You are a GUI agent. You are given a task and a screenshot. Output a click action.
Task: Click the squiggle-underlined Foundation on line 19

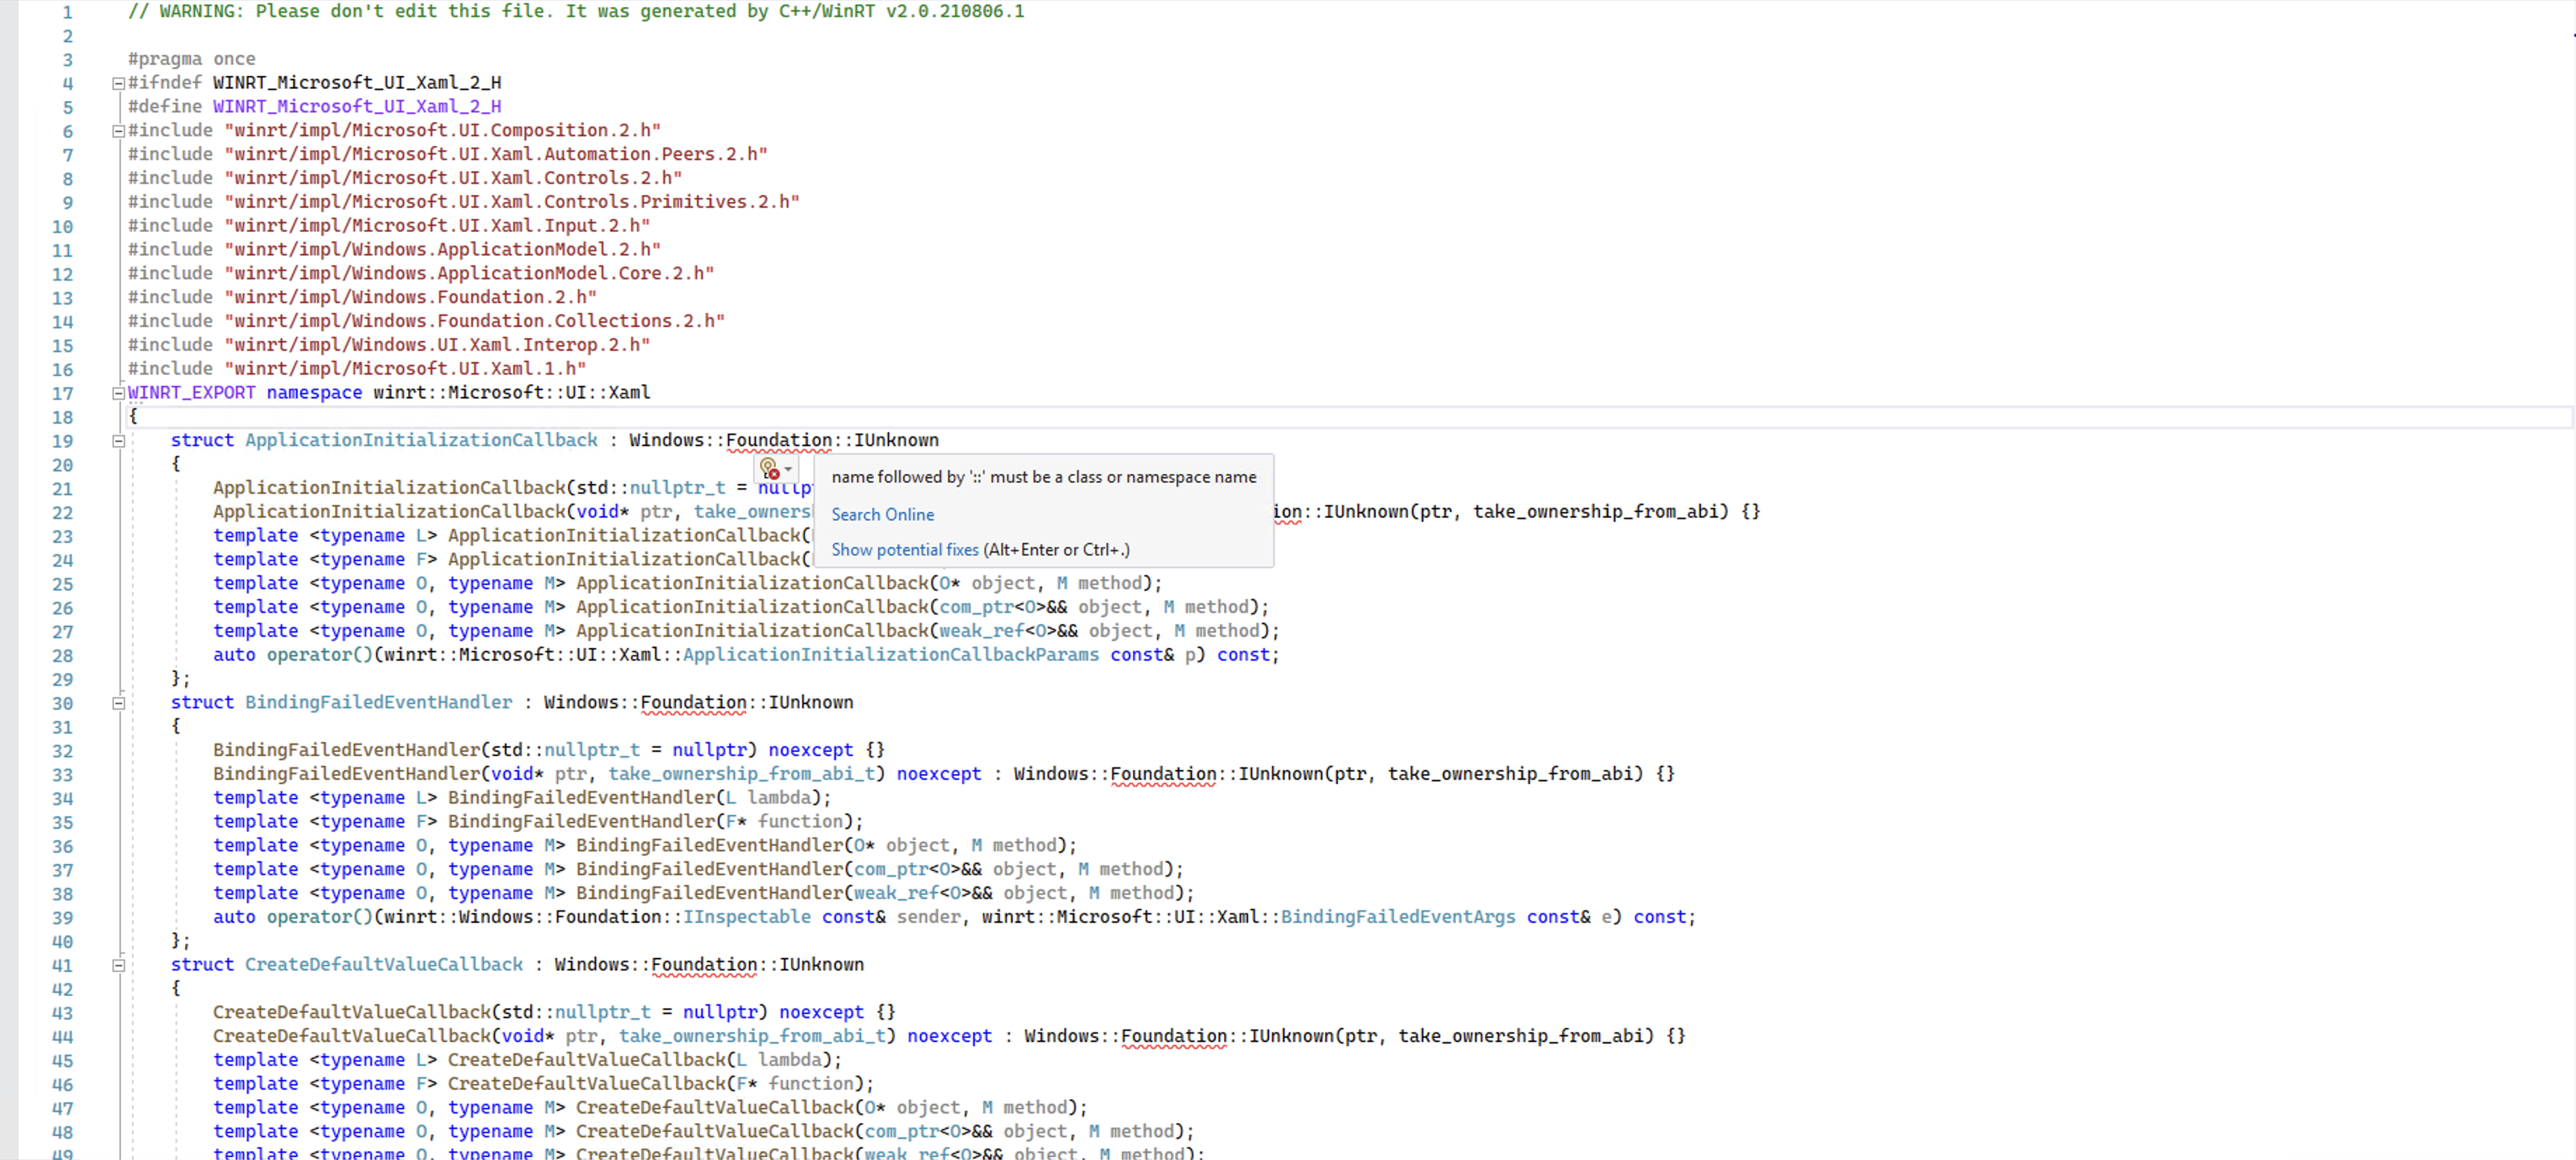[x=779, y=440]
